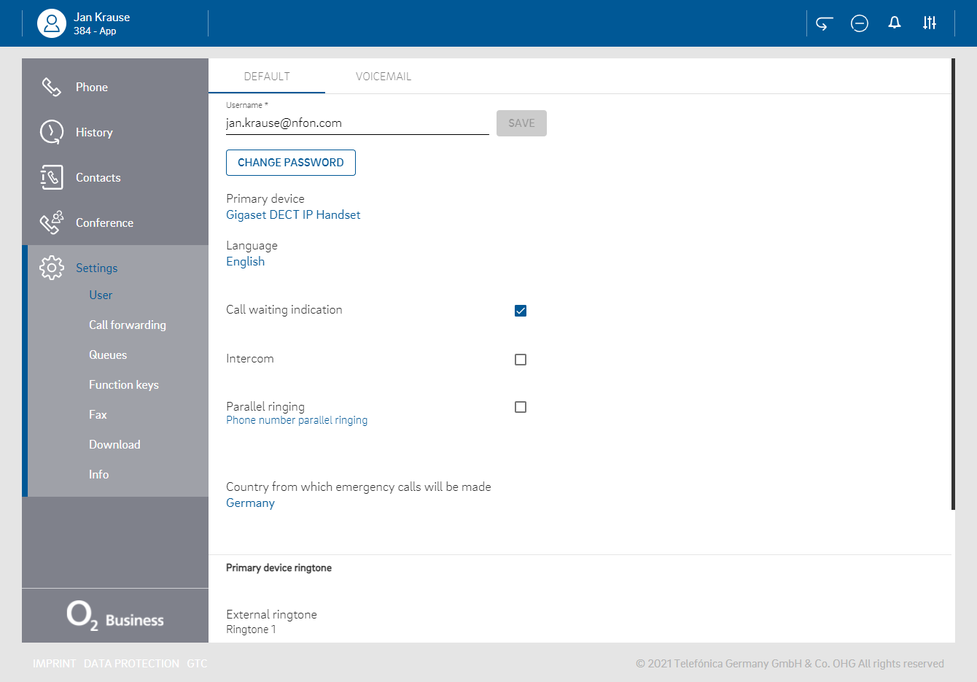The height and width of the screenshot is (682, 977).
Task: Open audio settings sliders icon
Action: pyautogui.click(x=929, y=23)
